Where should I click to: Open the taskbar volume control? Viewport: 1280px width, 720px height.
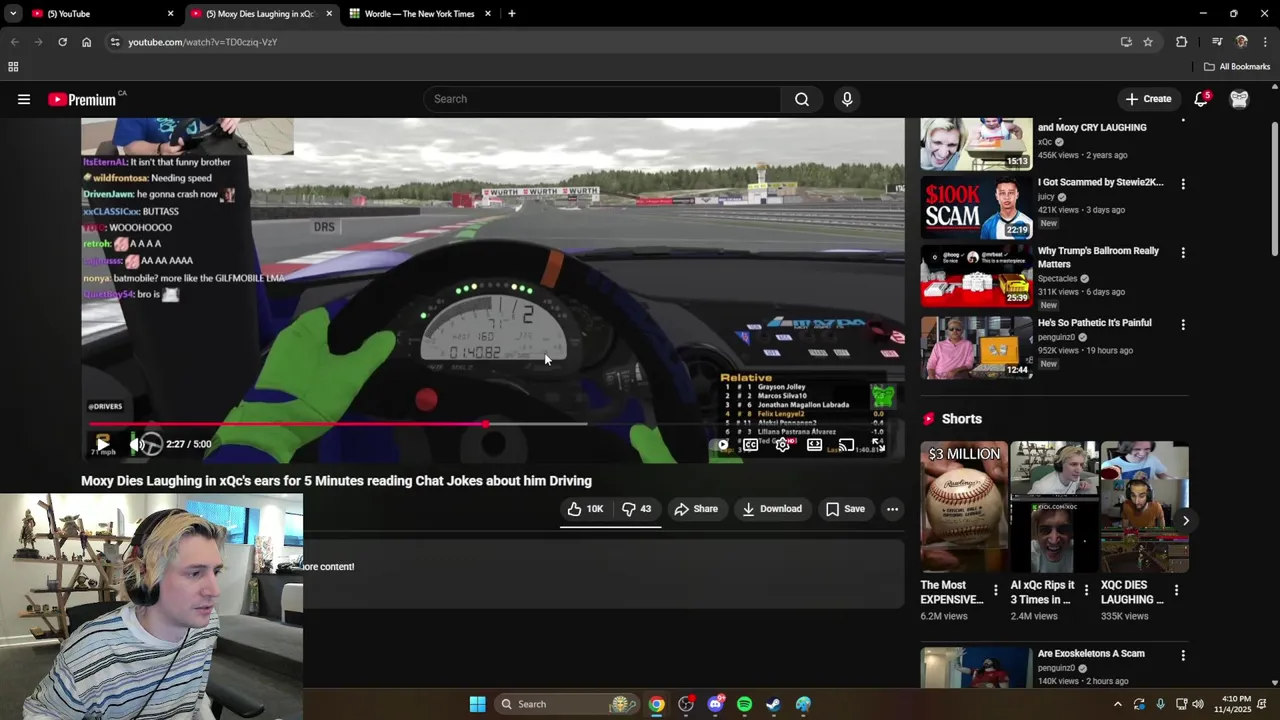pos(1198,704)
